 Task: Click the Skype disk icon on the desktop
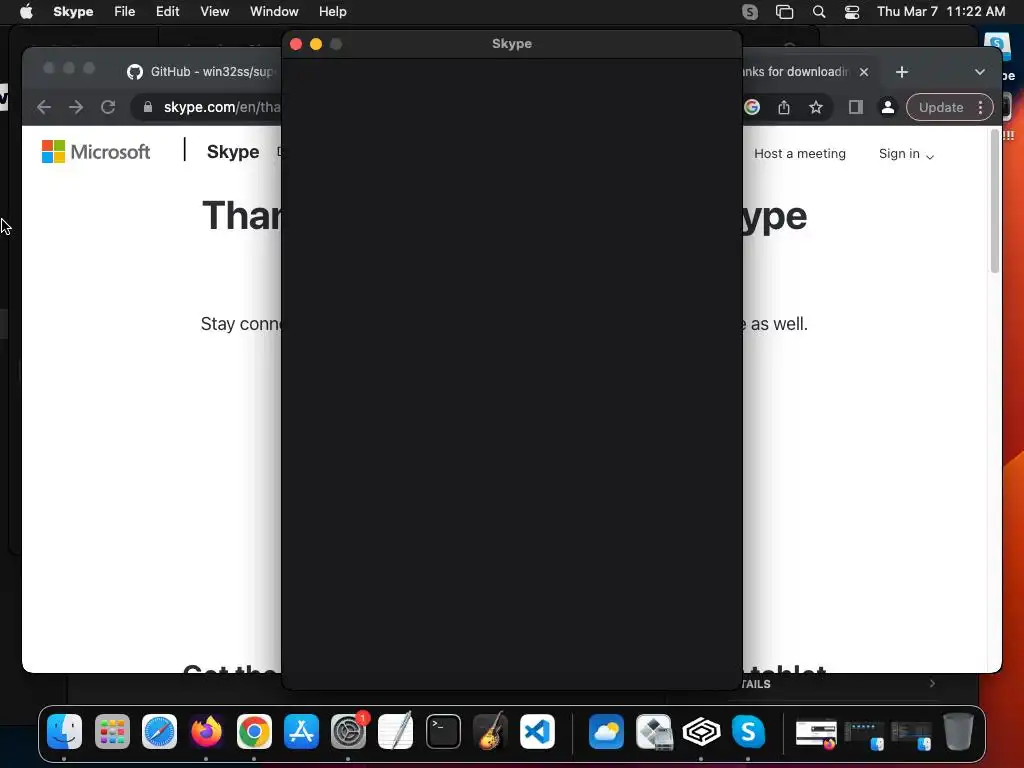[998, 46]
